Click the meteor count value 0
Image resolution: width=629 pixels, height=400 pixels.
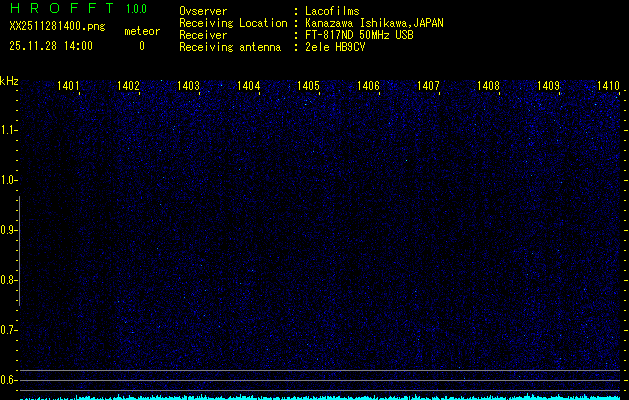pos(141,46)
